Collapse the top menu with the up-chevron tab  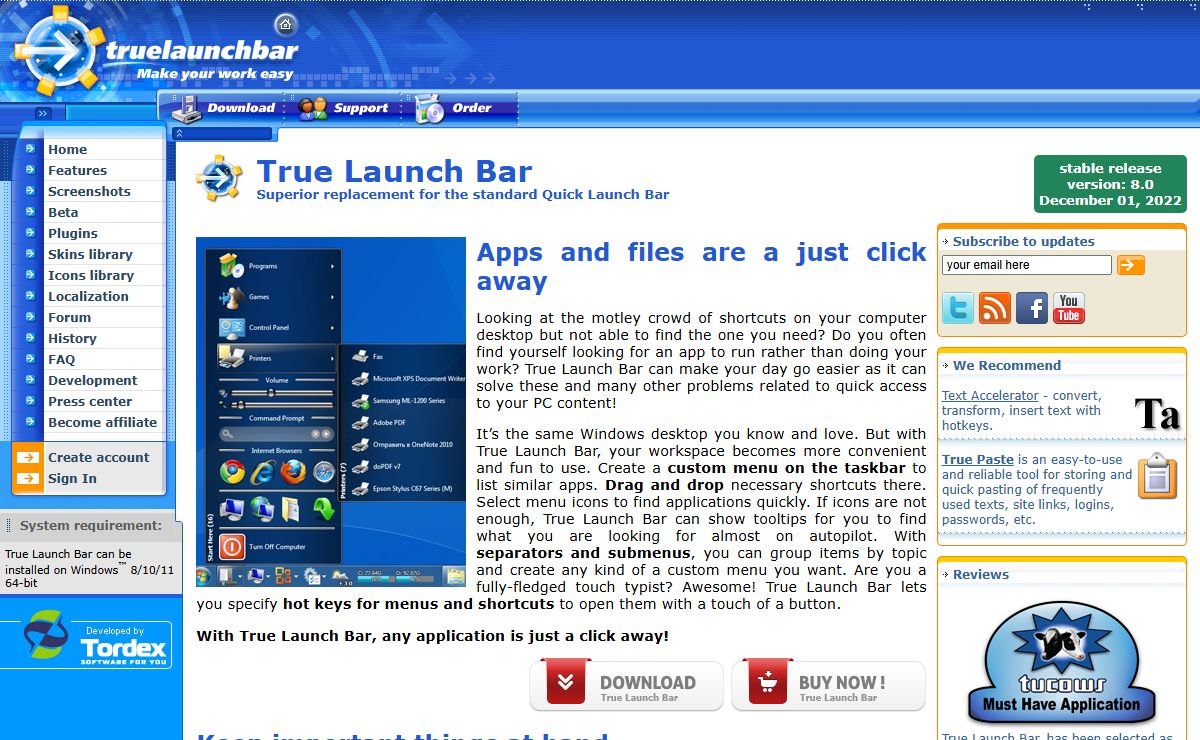pos(178,133)
